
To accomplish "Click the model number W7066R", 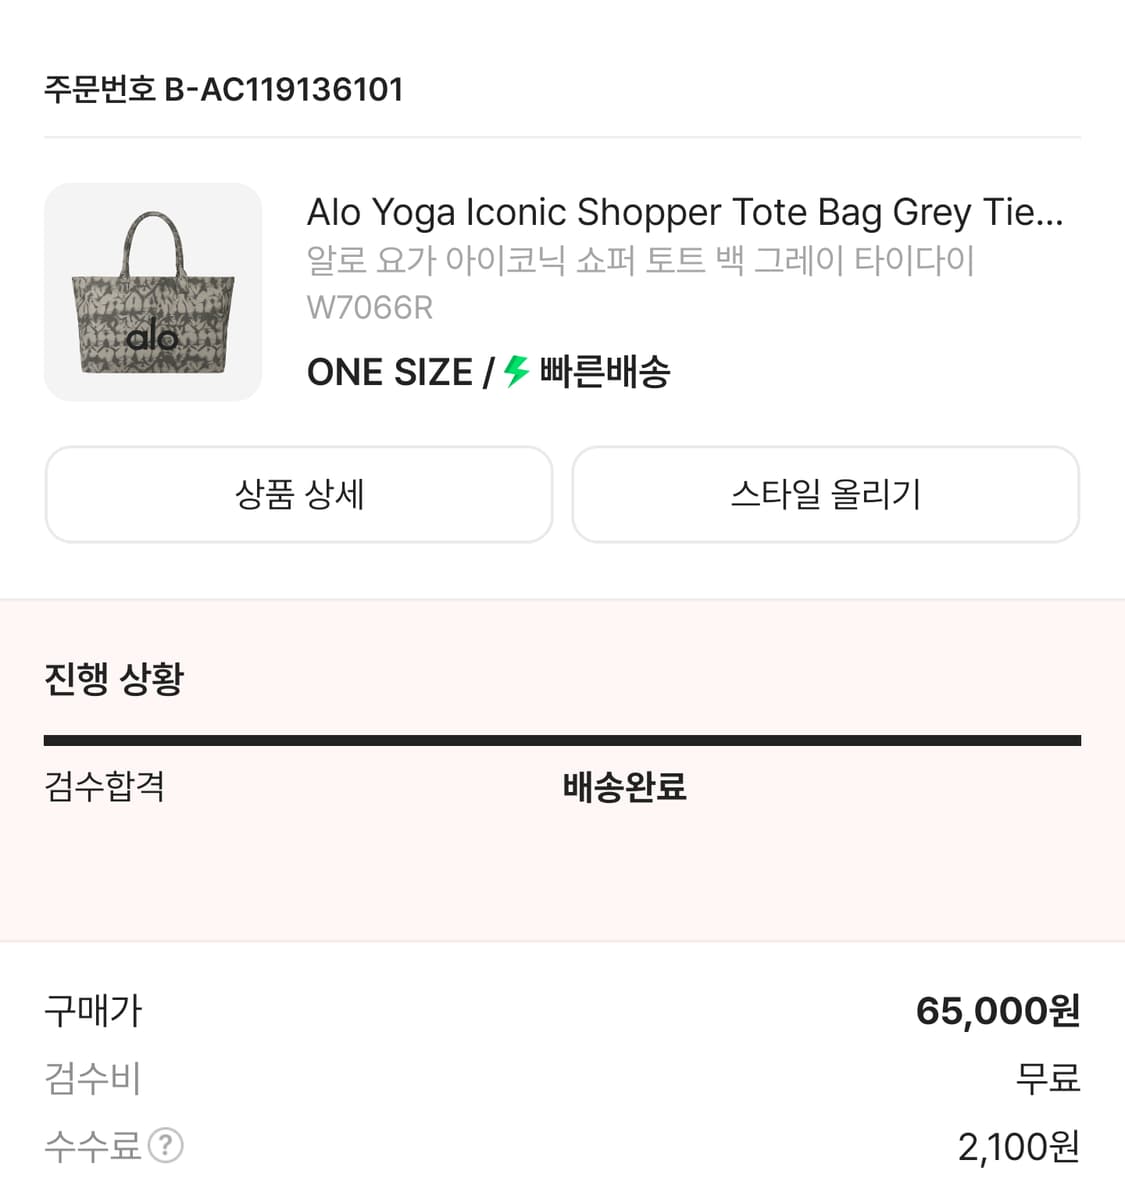I will click(369, 307).
